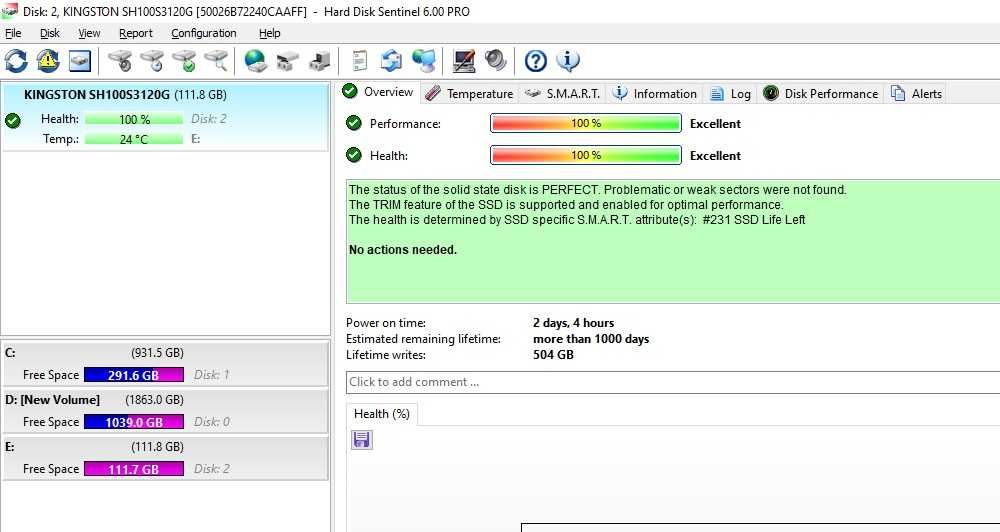Click the green check next to Performance
The width and height of the screenshot is (1000, 532).
354,122
